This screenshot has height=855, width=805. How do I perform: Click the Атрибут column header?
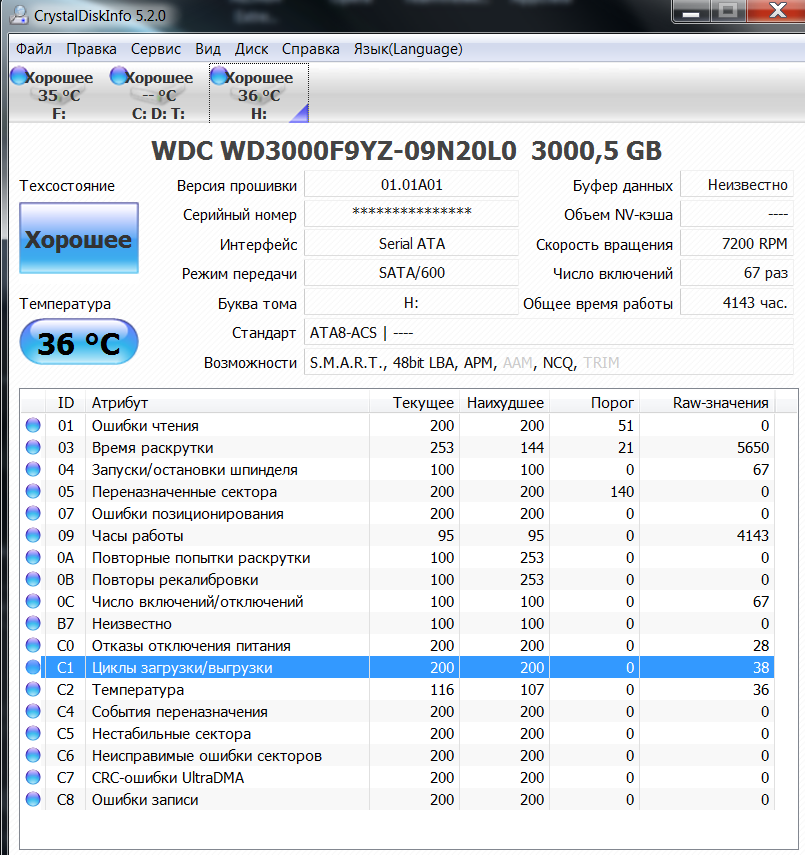(x=227, y=403)
